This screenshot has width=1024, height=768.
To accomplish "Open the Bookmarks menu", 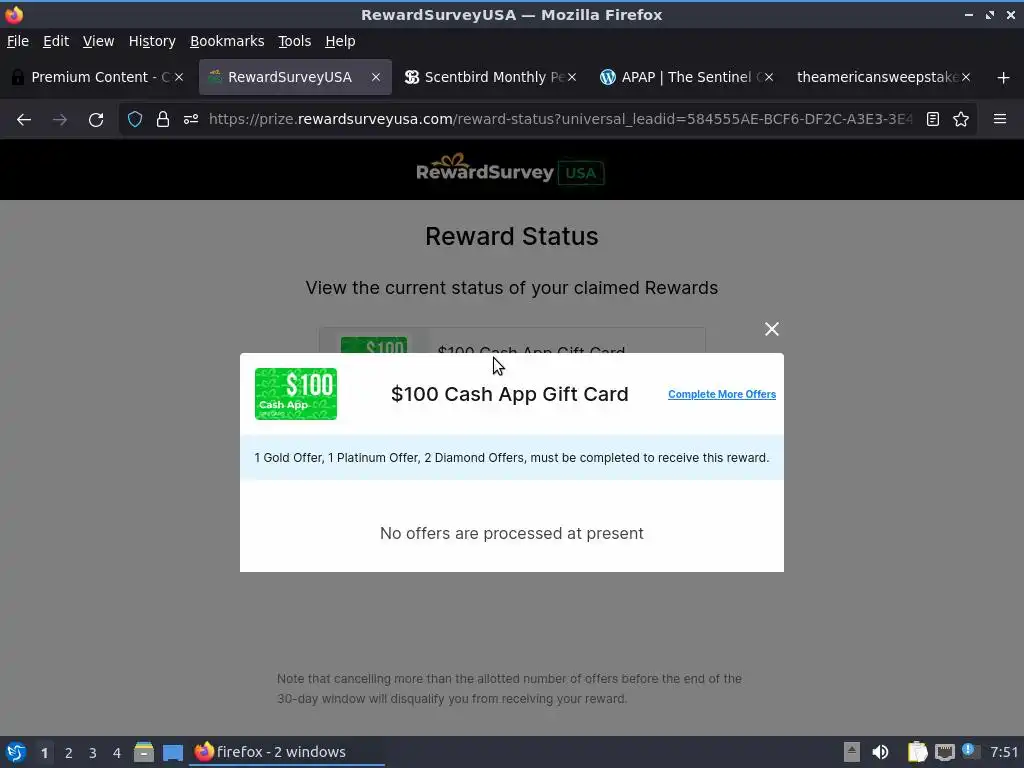I will (227, 41).
